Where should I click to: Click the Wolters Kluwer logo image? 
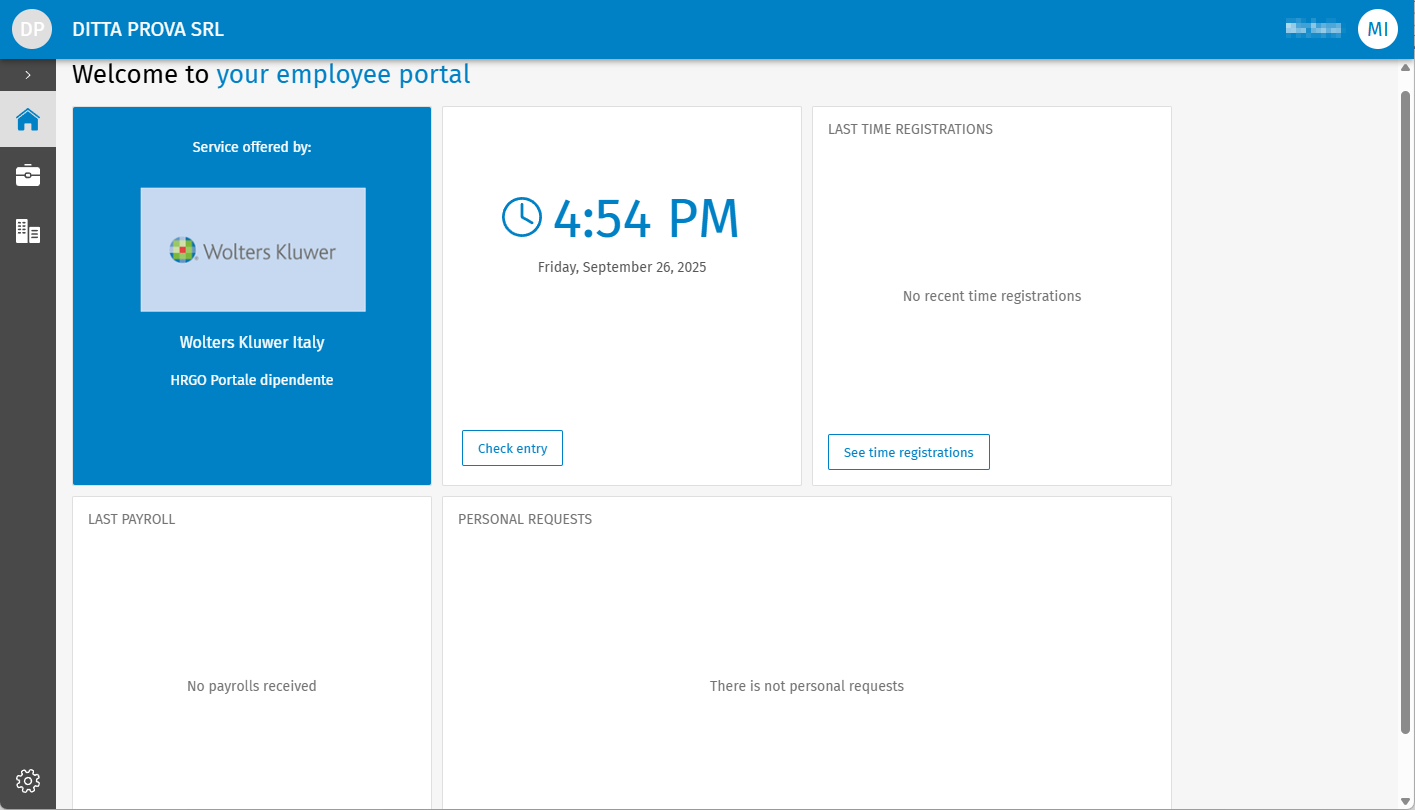pos(253,250)
